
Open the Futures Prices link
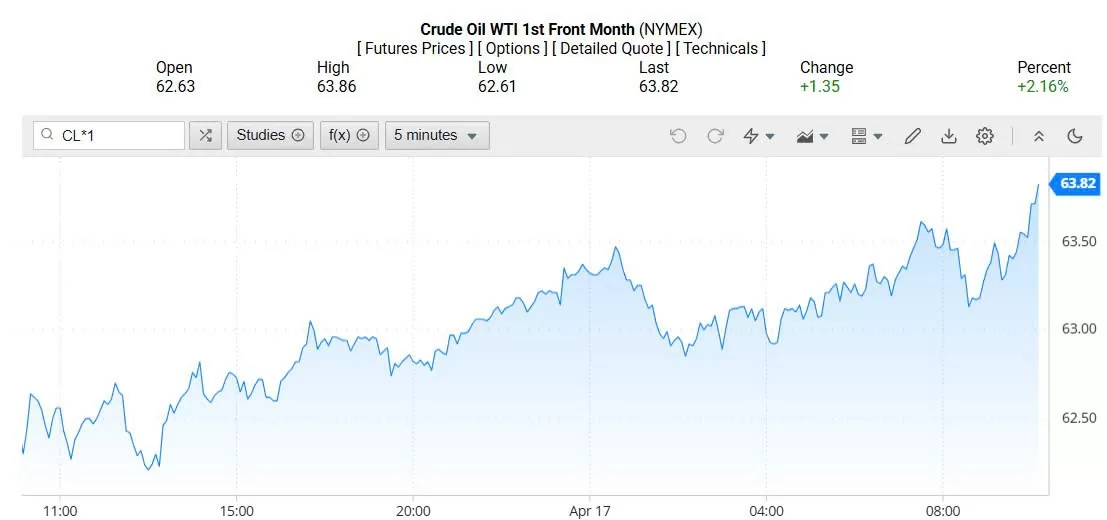(415, 48)
